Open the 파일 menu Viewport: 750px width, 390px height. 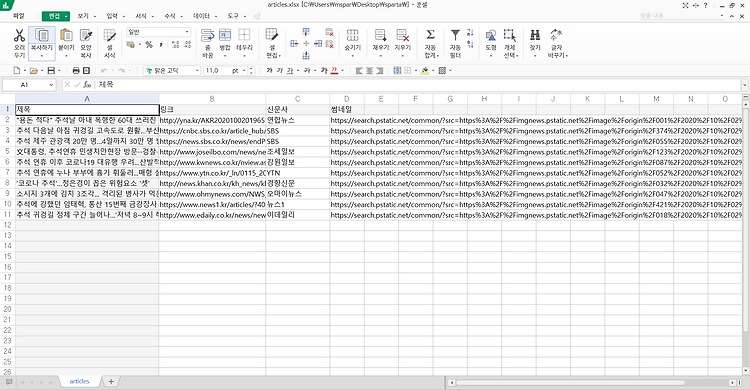tap(19, 16)
